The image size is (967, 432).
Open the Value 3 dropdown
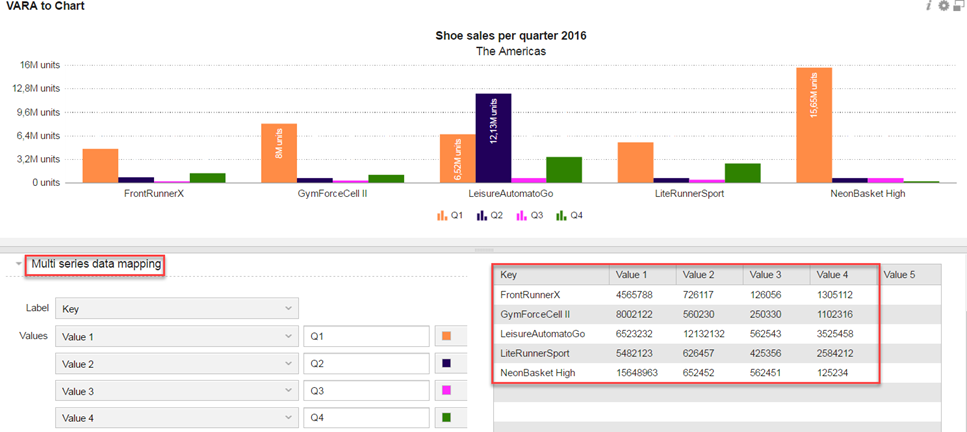(177, 391)
